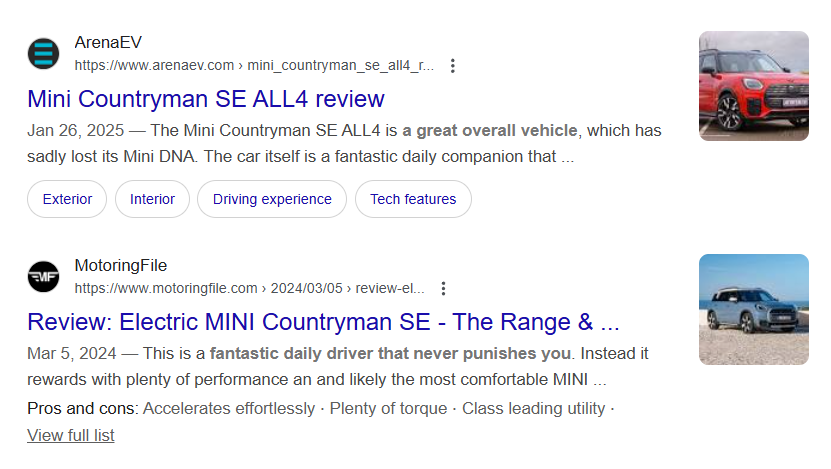Click the ArenaEV site favicon
Image resolution: width=831 pixels, height=469 pixels.
[43, 54]
